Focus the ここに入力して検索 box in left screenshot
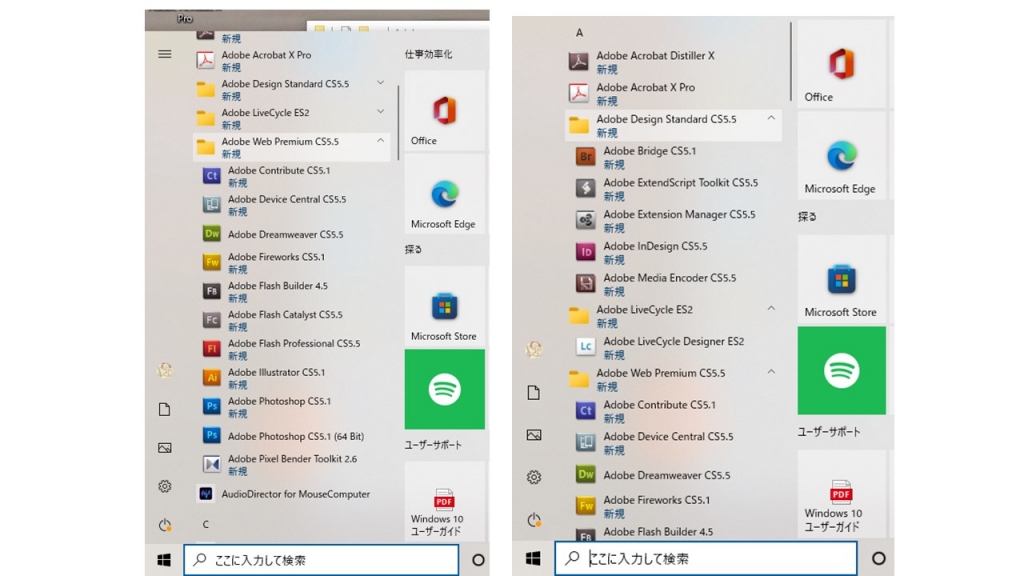Viewport: 1024px width, 576px height. (x=321, y=560)
